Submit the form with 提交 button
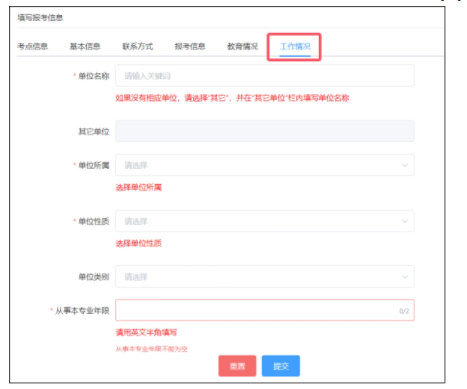The height and width of the screenshot is (389, 467). point(281,366)
